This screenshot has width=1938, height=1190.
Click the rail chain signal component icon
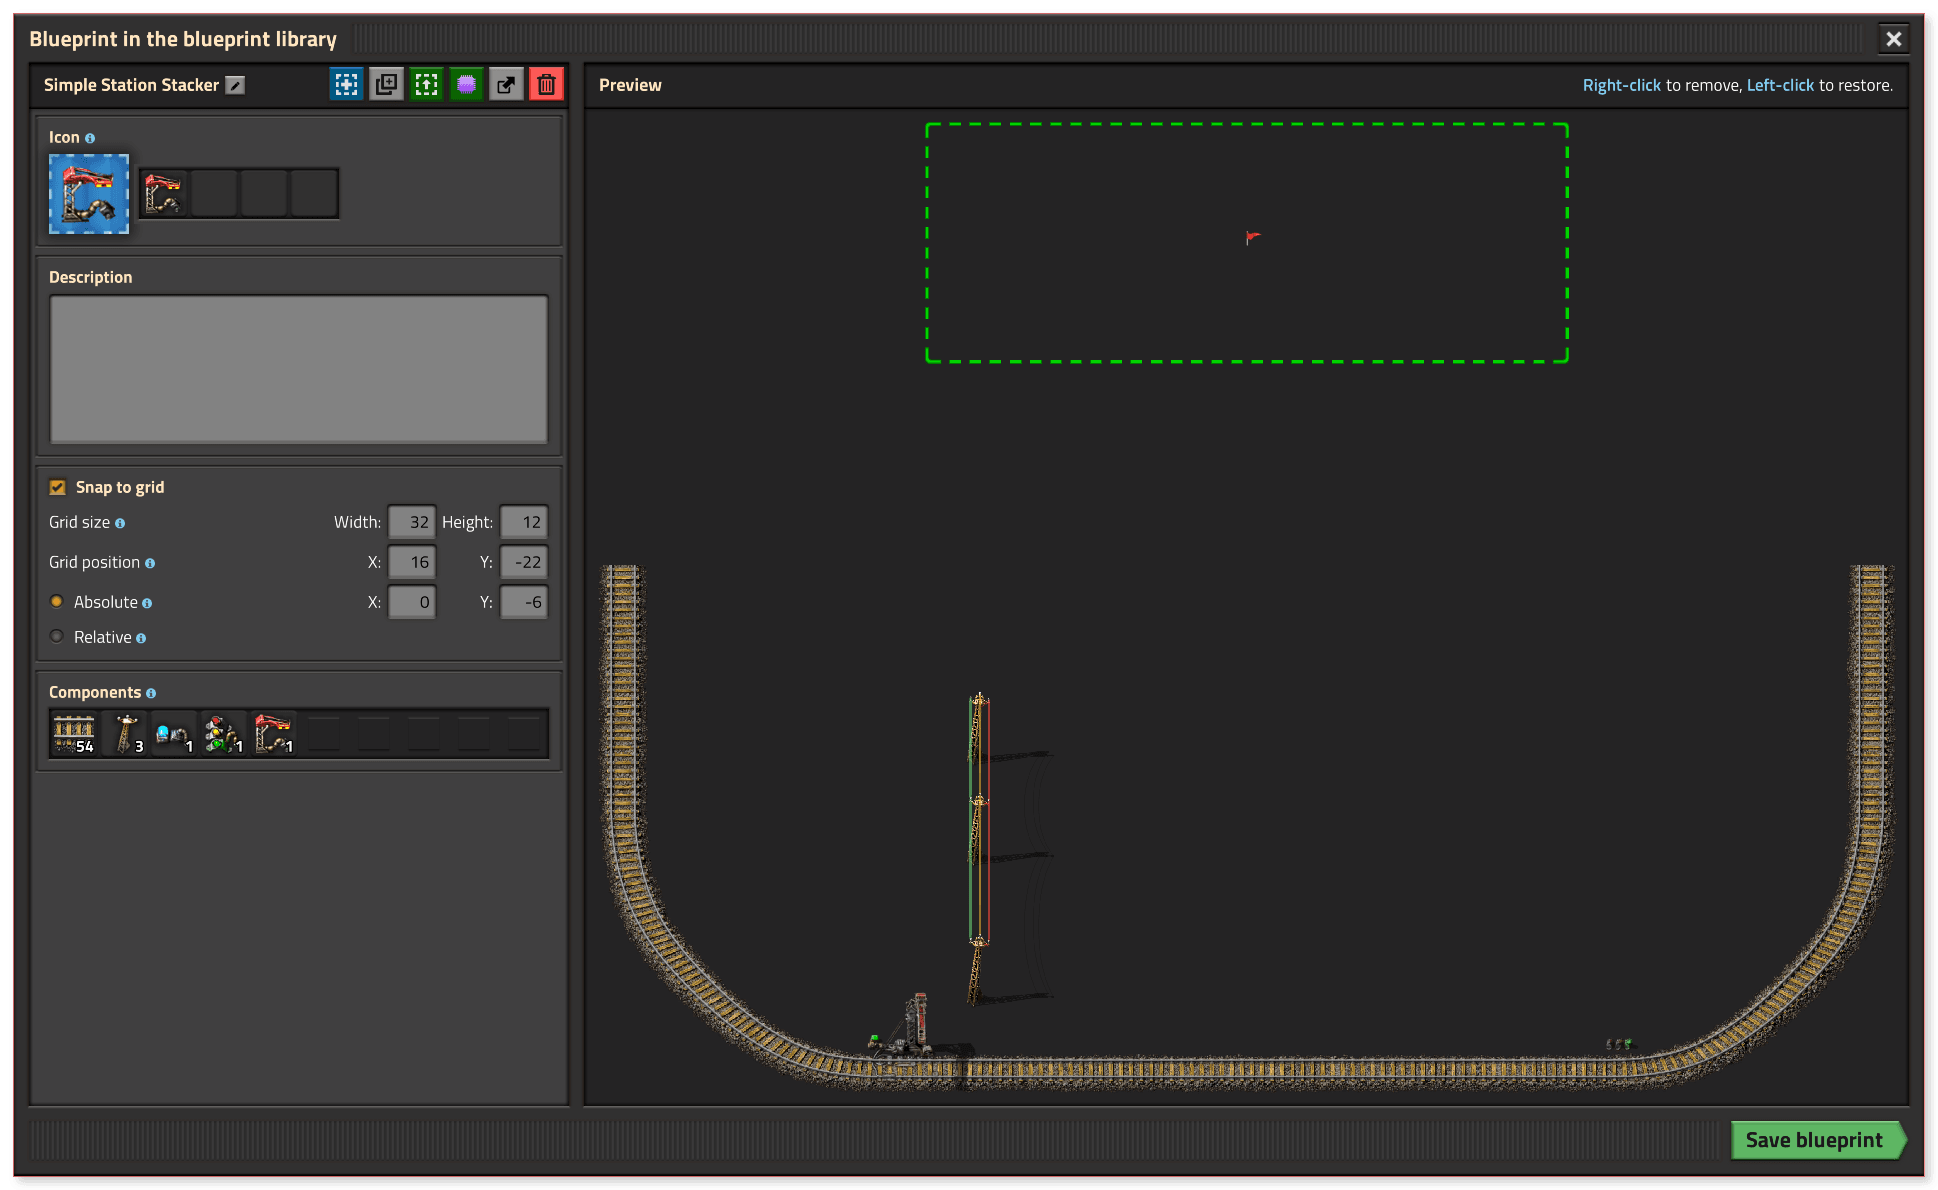coord(174,734)
